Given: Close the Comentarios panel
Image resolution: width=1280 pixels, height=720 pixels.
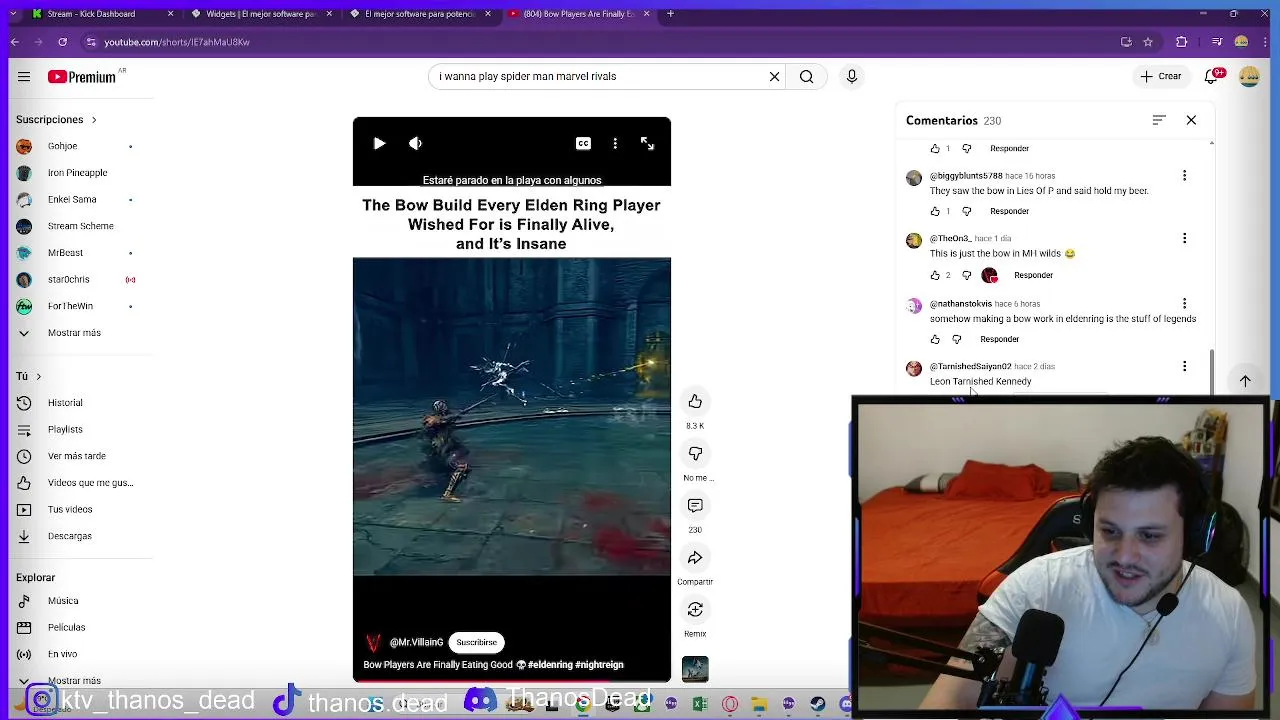Looking at the screenshot, I should coord(1191,120).
